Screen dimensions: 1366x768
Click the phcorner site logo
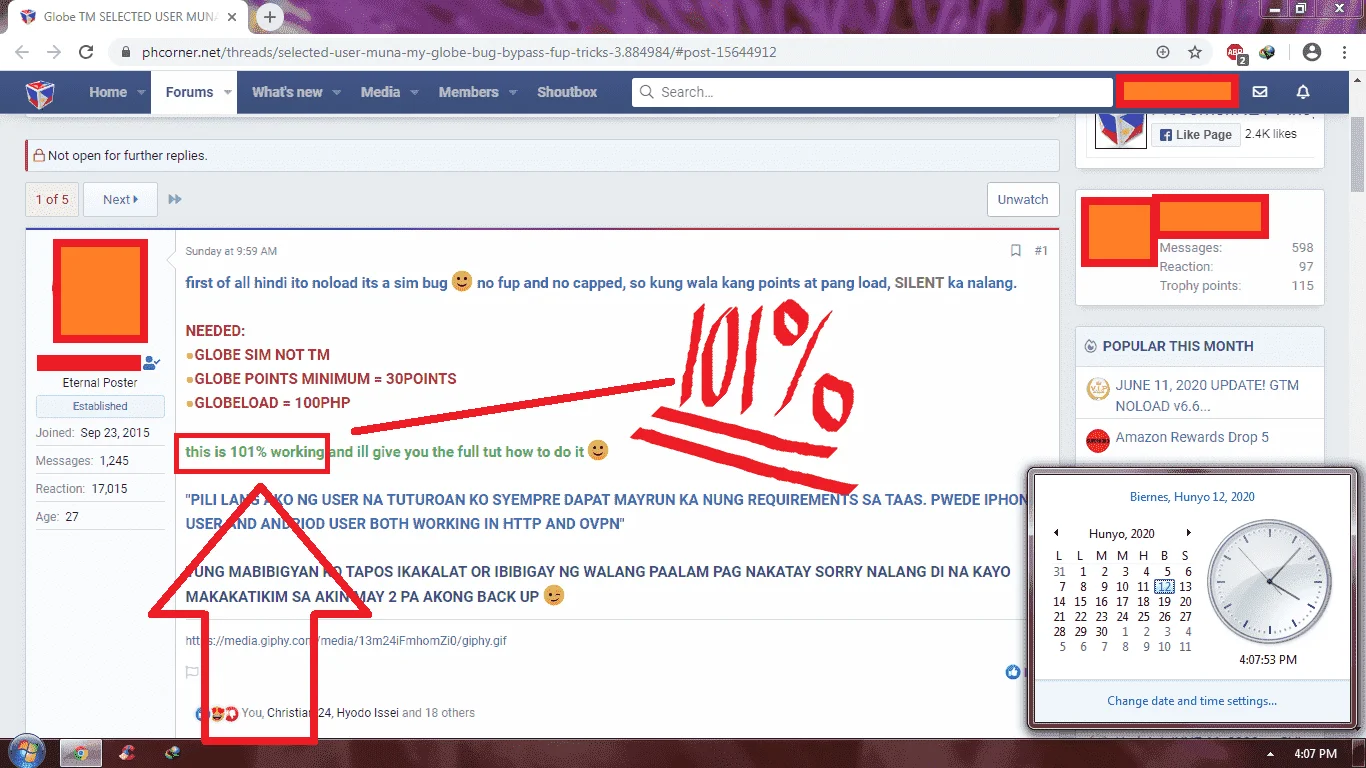pyautogui.click(x=40, y=92)
